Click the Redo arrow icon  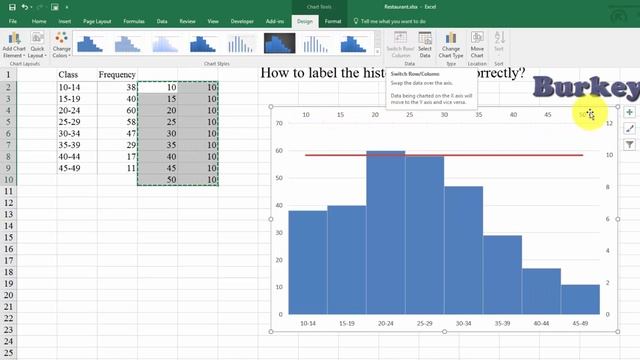pos(40,7)
